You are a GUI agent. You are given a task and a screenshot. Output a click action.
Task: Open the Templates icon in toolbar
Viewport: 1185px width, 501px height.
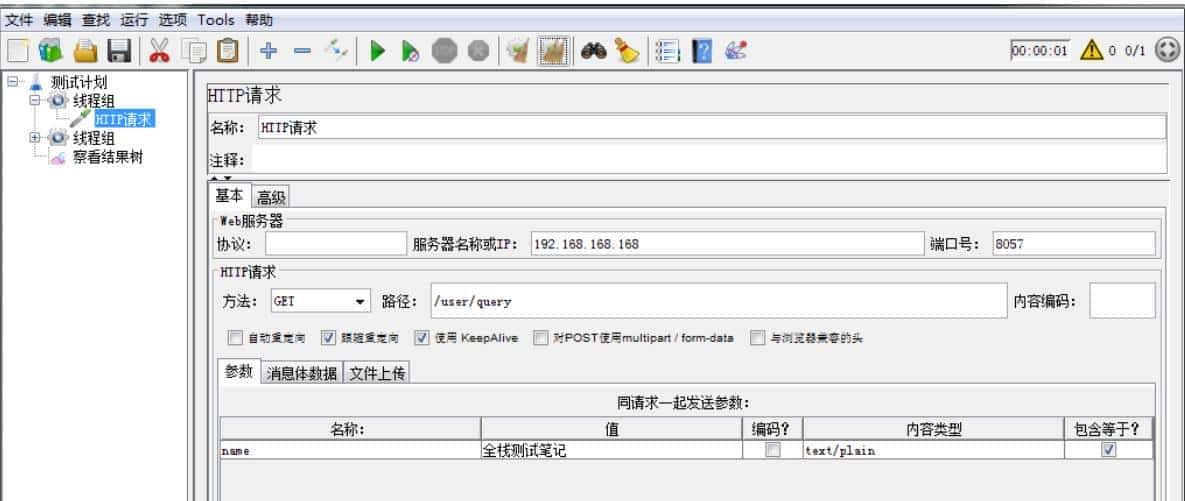(x=51, y=51)
